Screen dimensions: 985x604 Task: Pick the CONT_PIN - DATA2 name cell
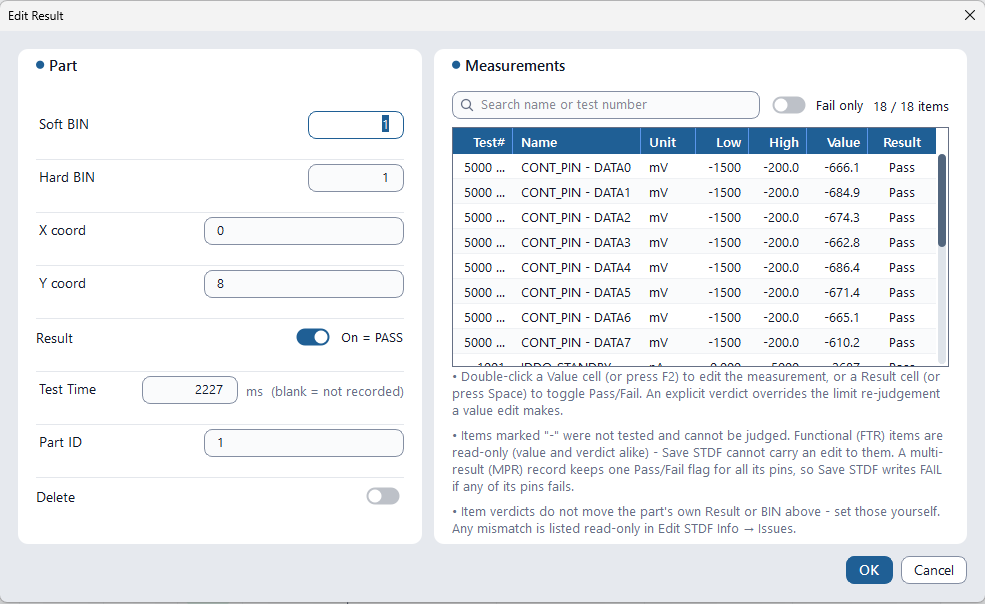(x=576, y=218)
